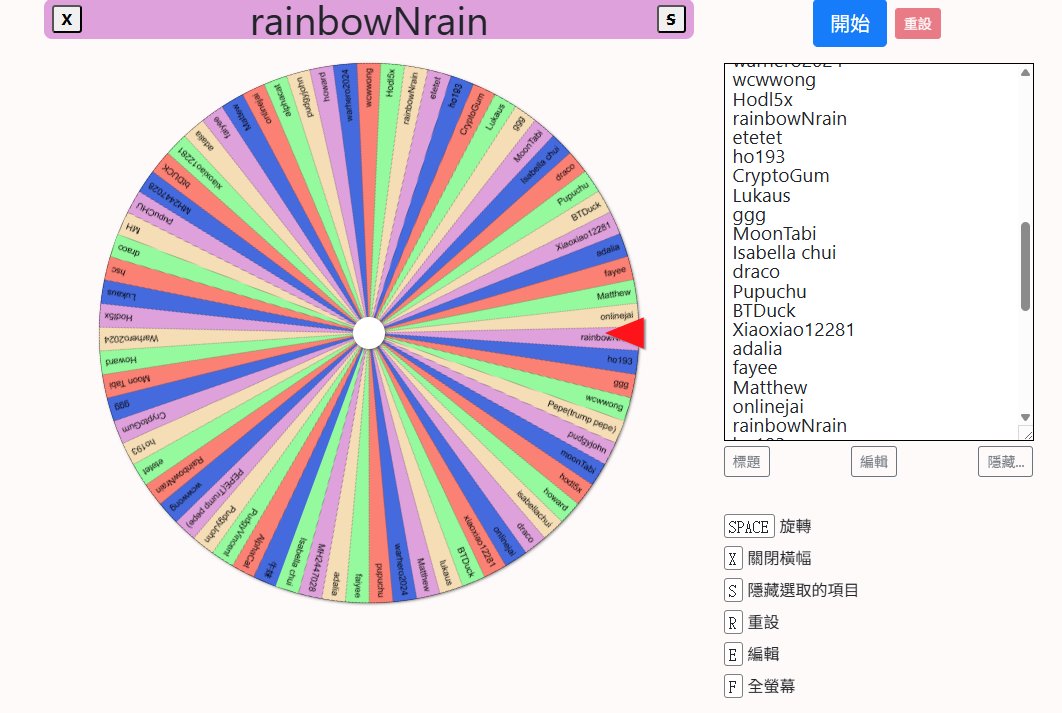Click 'ggg' in the names list
Viewport: 1062px width, 713px height.
[749, 215]
